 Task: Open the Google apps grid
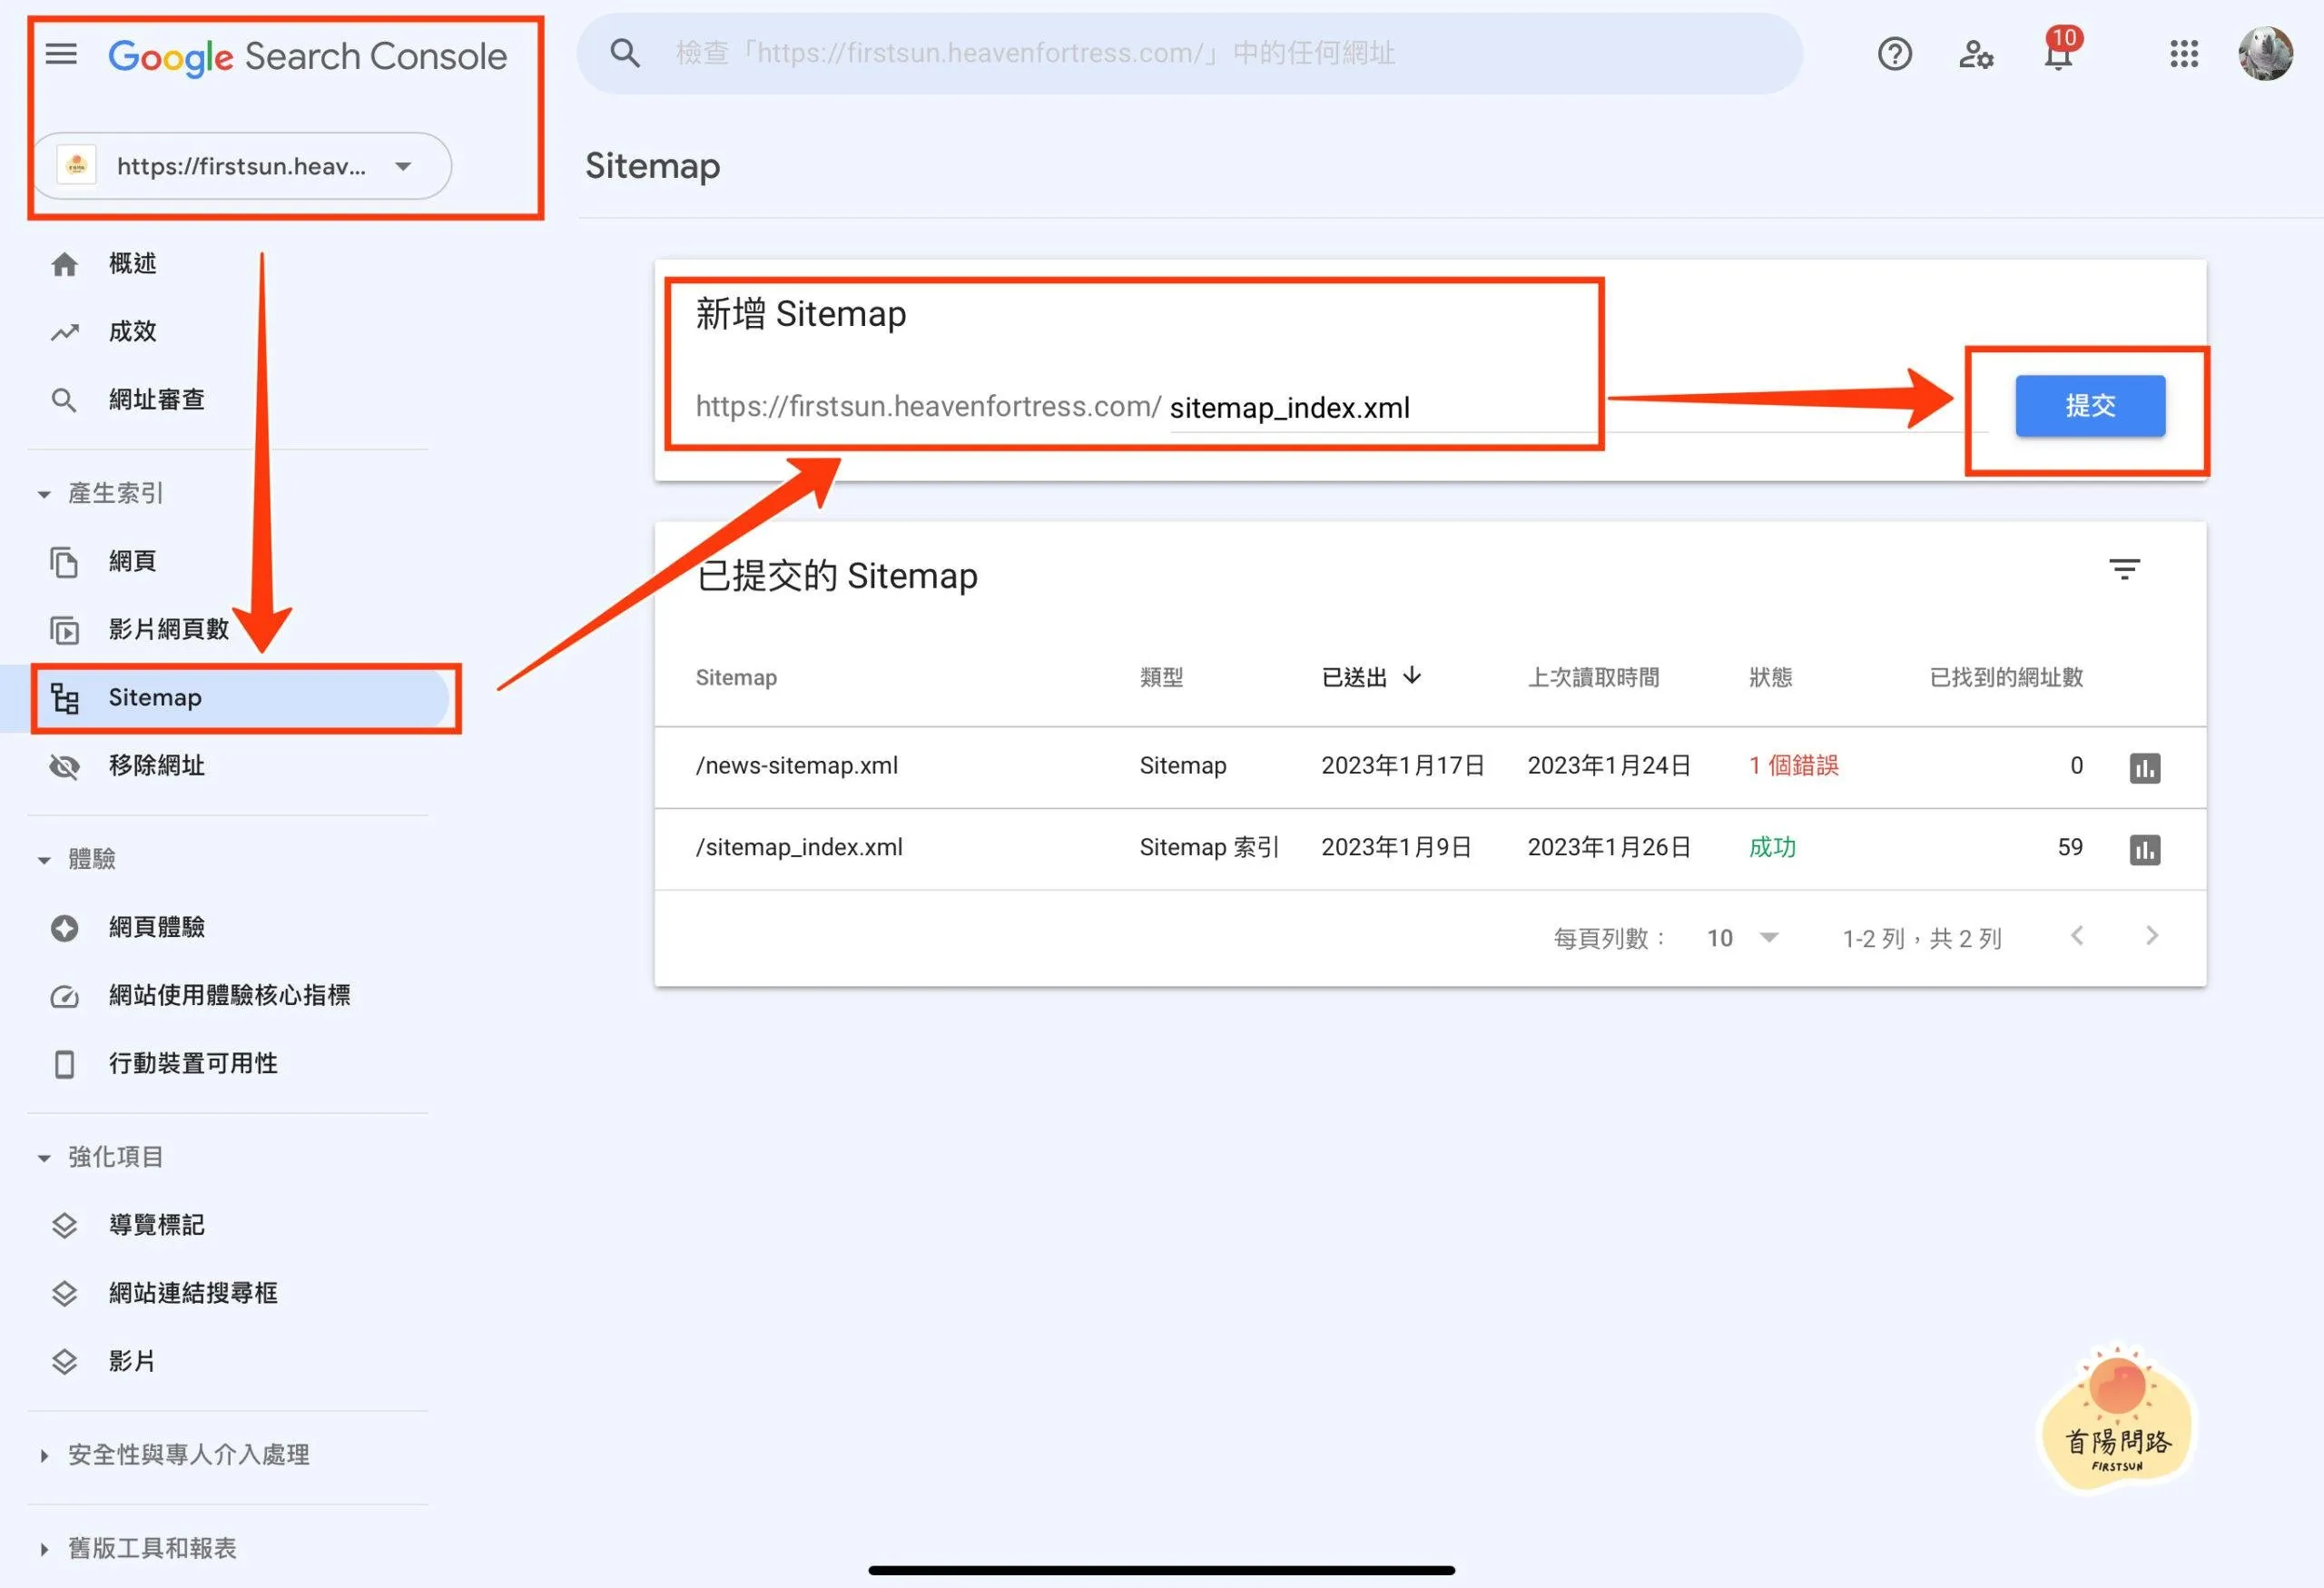click(2184, 54)
